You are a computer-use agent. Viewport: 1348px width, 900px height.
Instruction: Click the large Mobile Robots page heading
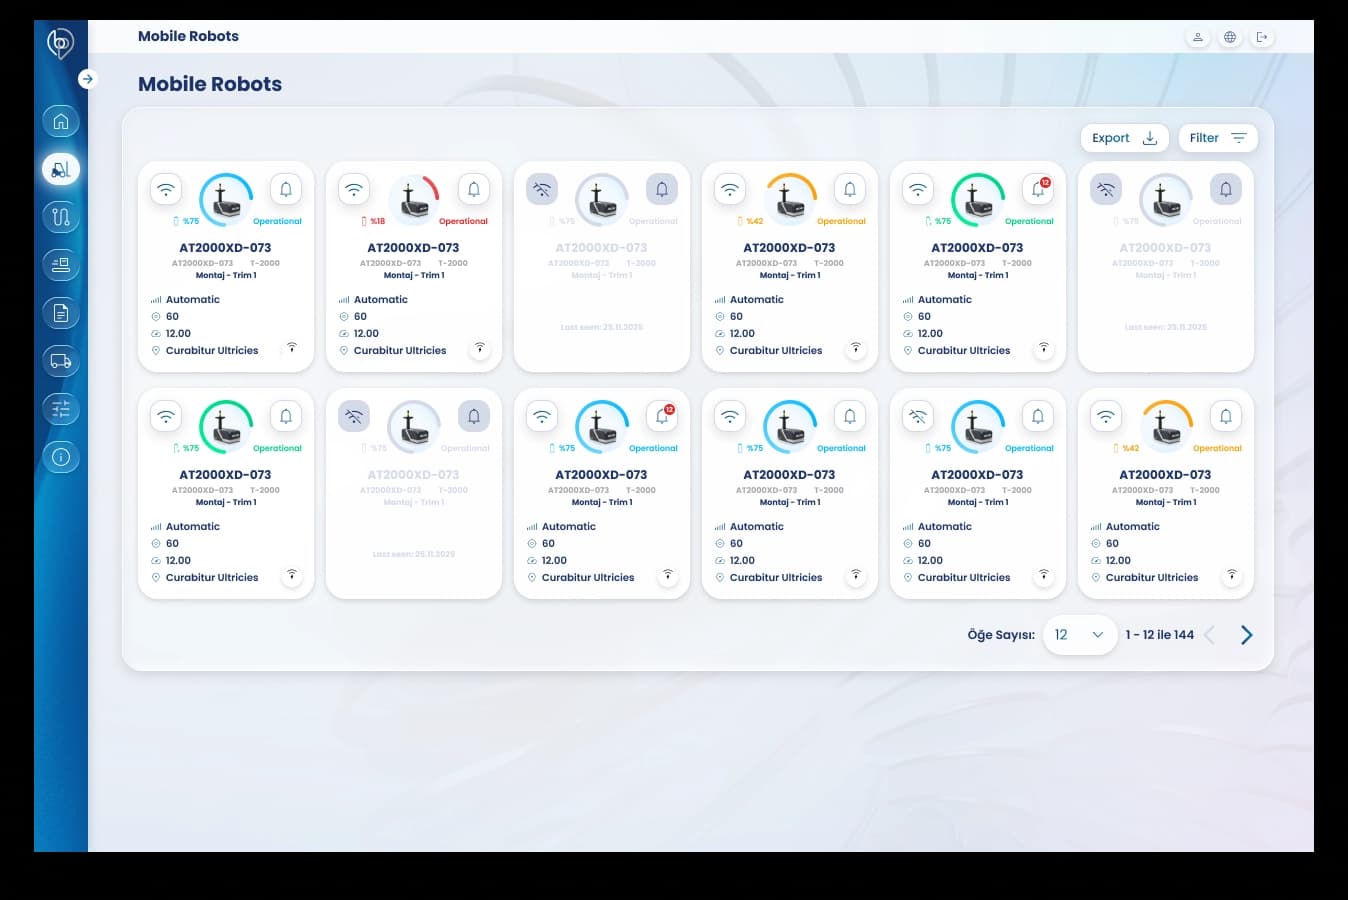click(210, 84)
